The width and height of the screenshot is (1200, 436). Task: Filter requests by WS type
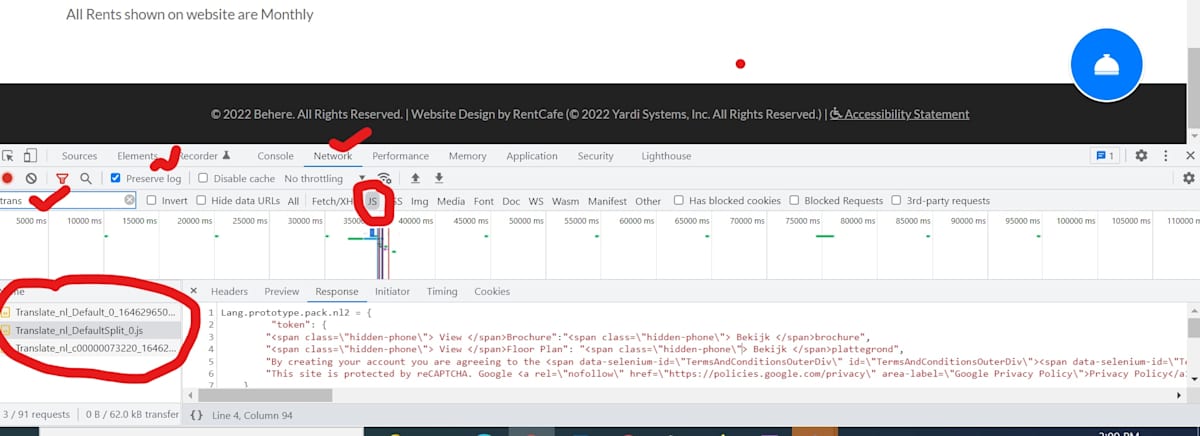(x=537, y=201)
